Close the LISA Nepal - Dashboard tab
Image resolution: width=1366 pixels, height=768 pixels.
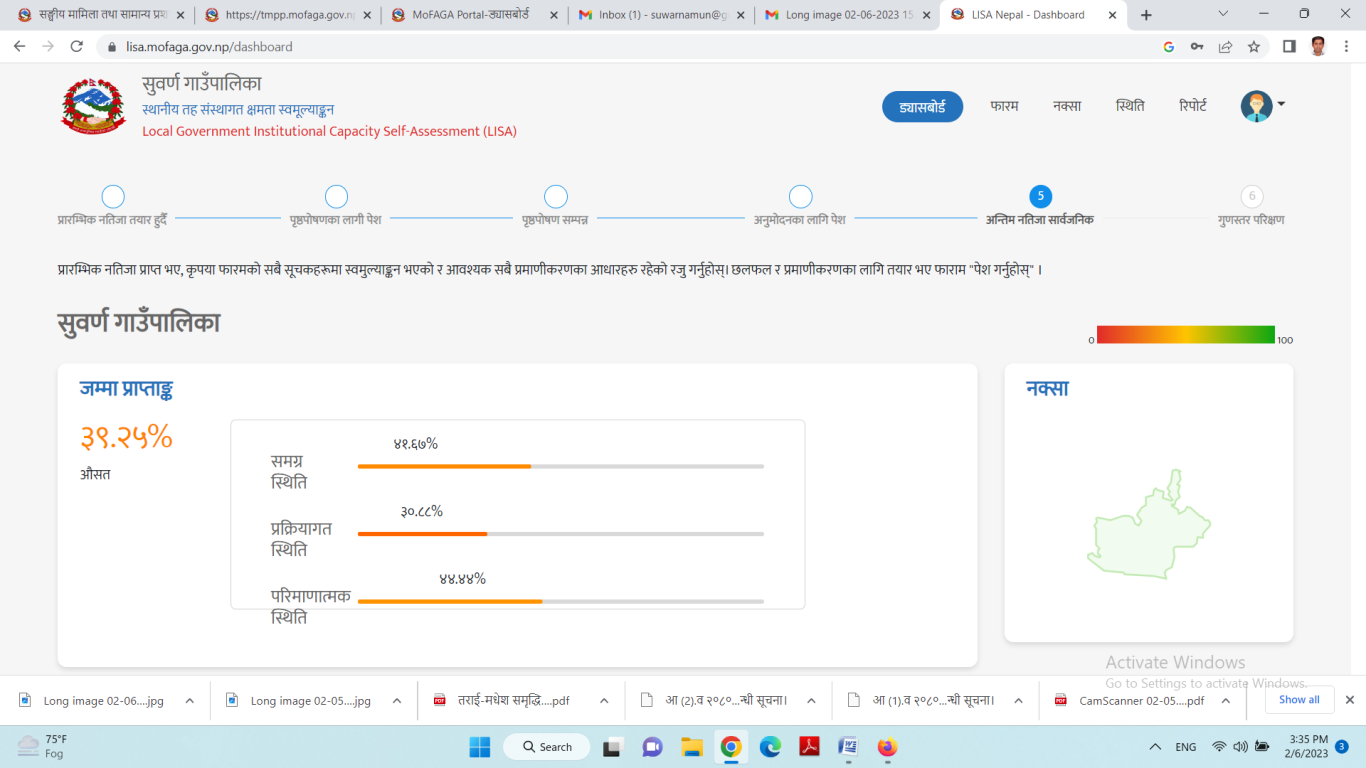1112,15
